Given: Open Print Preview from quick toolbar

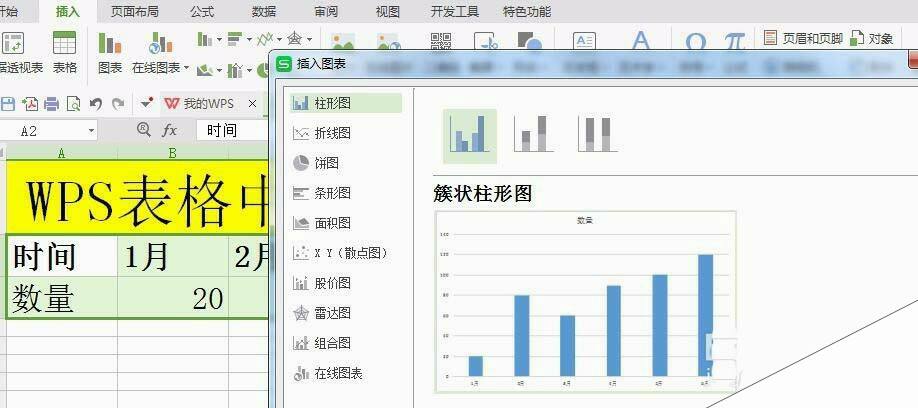Looking at the screenshot, I should [x=74, y=104].
